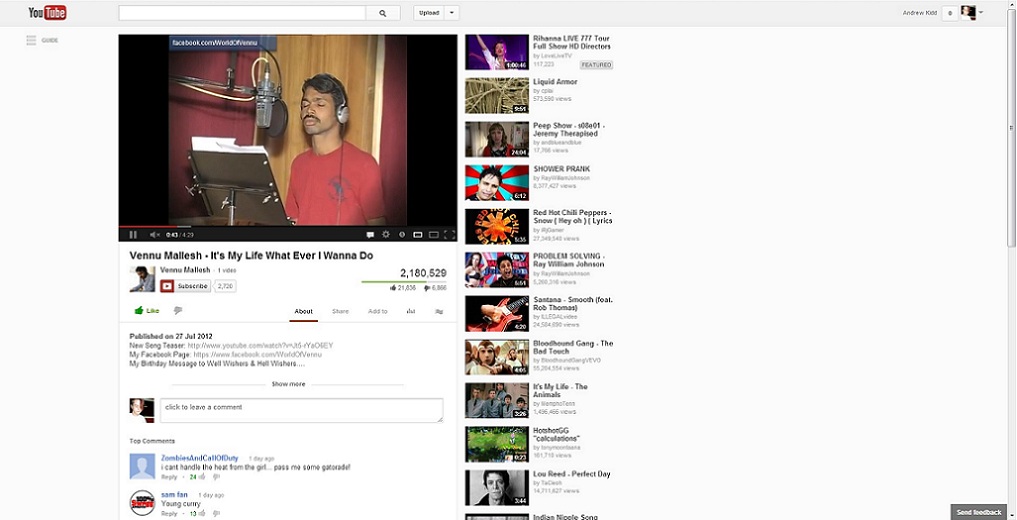The height and width of the screenshot is (520, 1017).
Task: Like the video with thumbs-up Like button
Action: point(147,311)
